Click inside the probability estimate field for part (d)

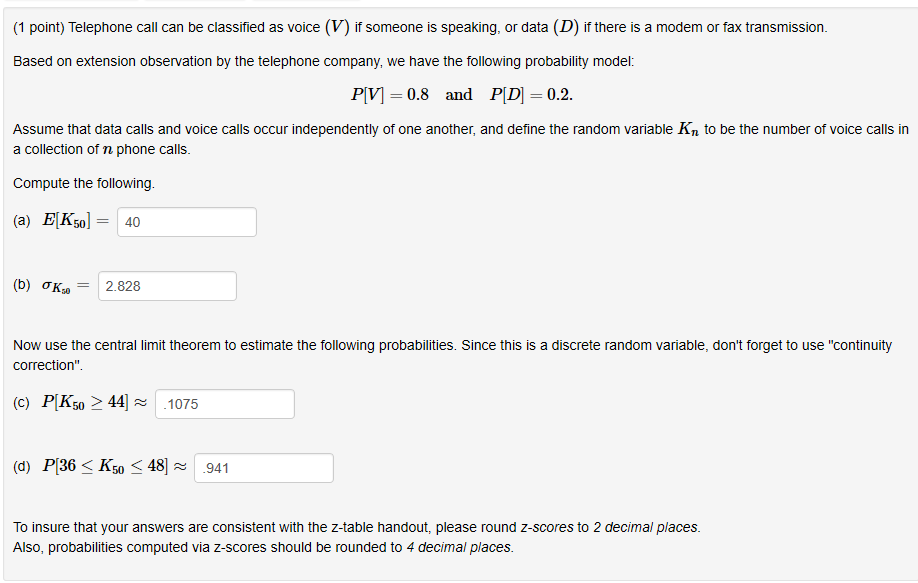[x=263, y=467]
